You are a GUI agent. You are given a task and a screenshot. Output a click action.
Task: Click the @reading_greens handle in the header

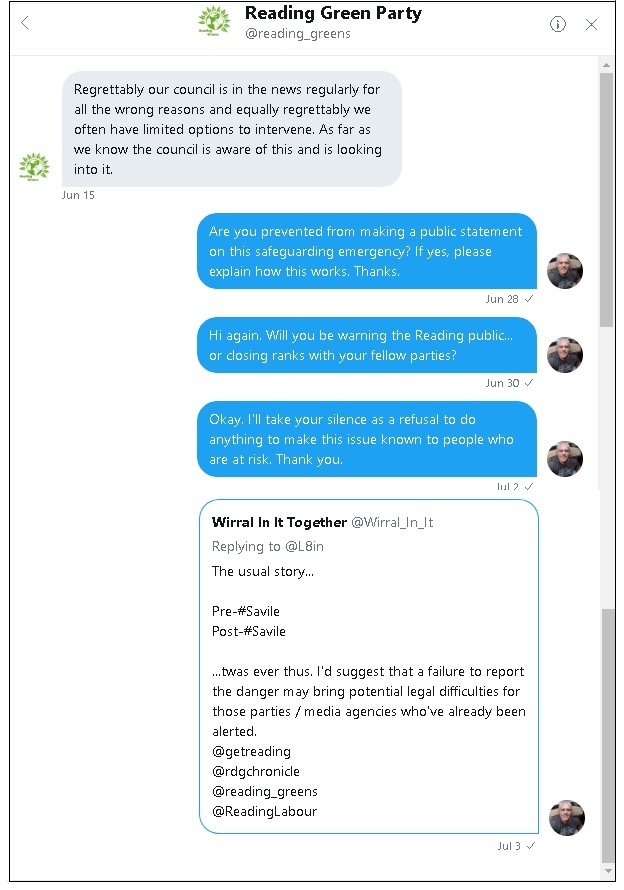point(299,33)
